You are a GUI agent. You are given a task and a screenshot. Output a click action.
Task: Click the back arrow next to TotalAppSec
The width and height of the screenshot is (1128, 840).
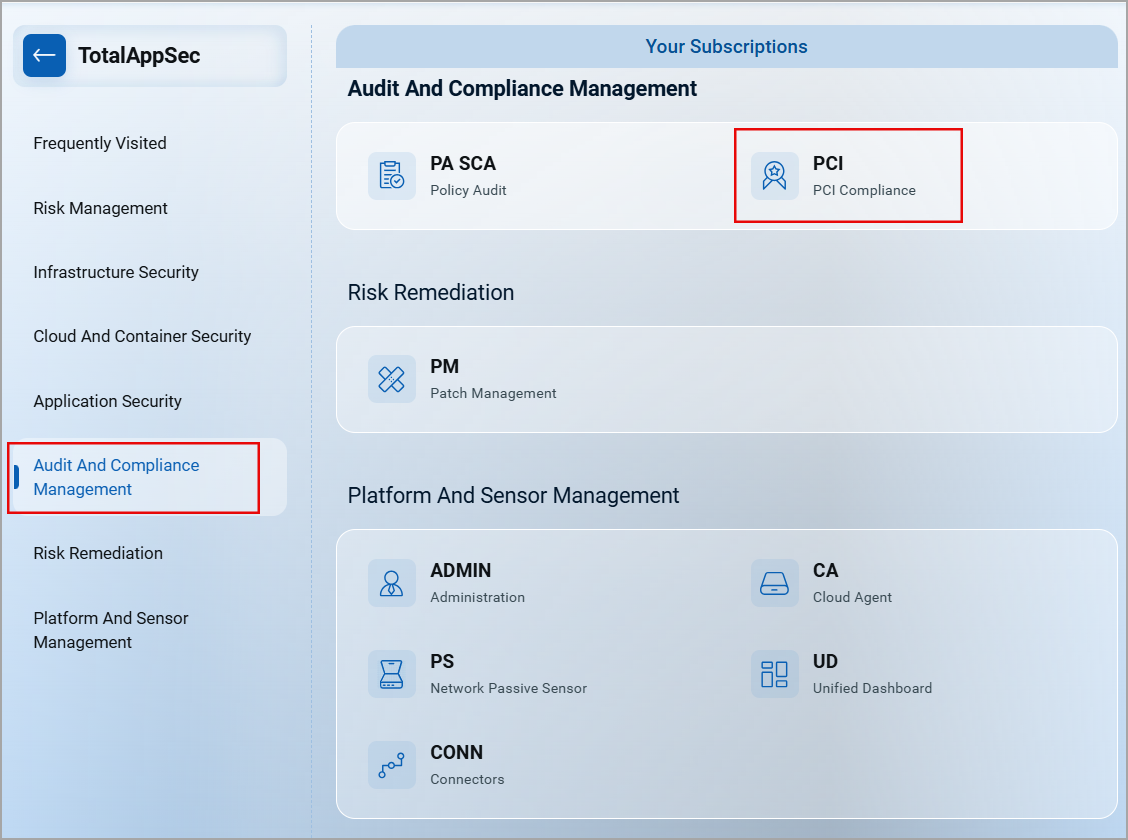(44, 55)
